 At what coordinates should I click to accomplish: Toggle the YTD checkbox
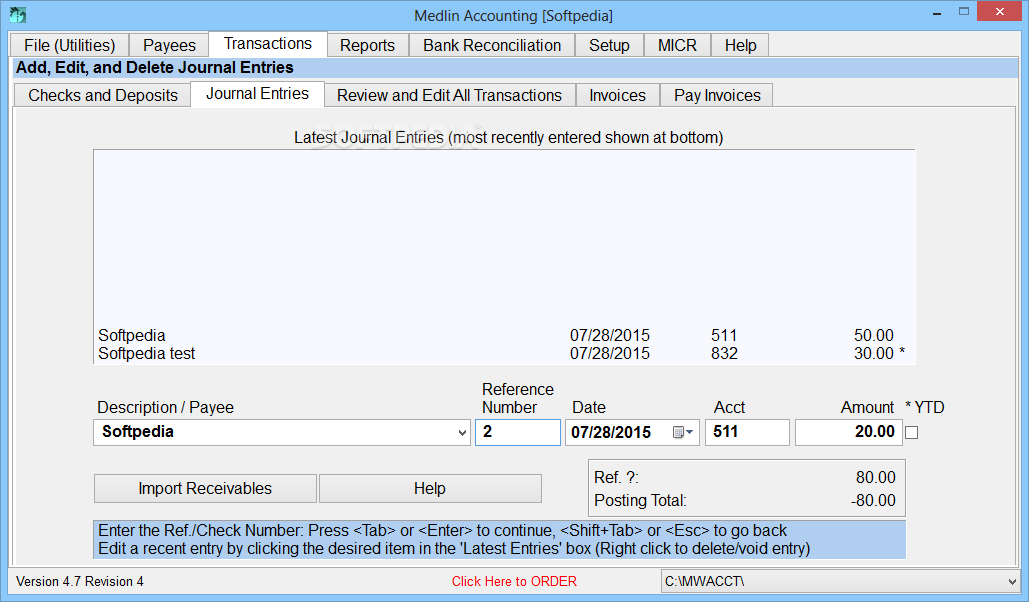(912, 433)
